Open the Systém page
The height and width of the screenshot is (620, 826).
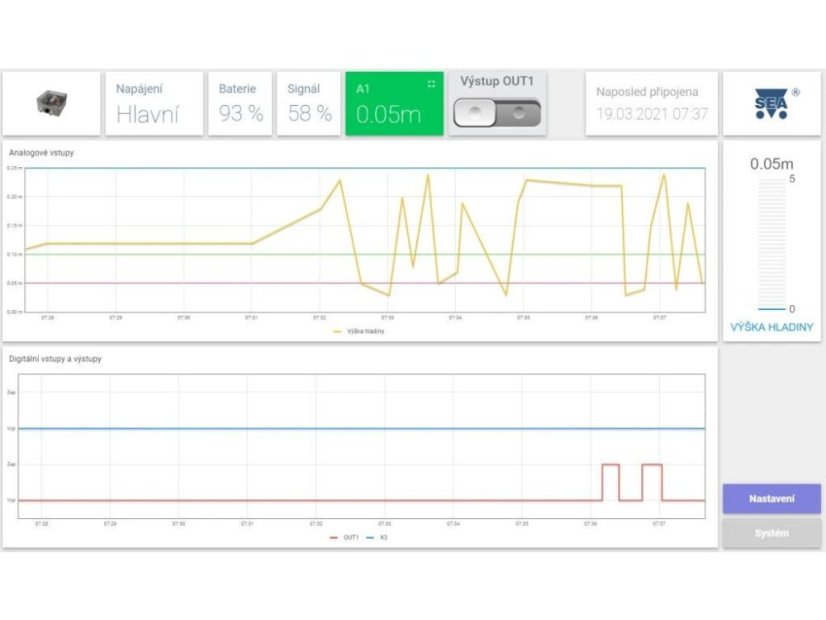tap(771, 533)
